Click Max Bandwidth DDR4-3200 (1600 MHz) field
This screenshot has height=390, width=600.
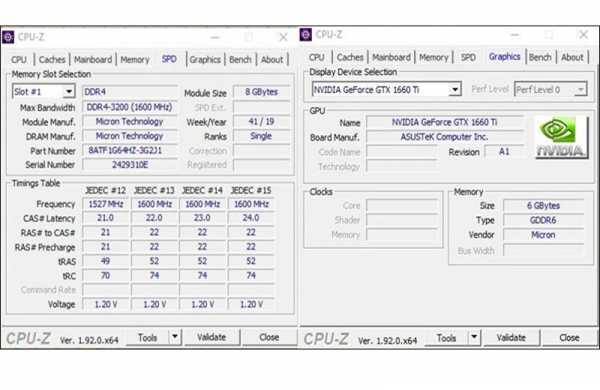pyautogui.click(x=130, y=107)
